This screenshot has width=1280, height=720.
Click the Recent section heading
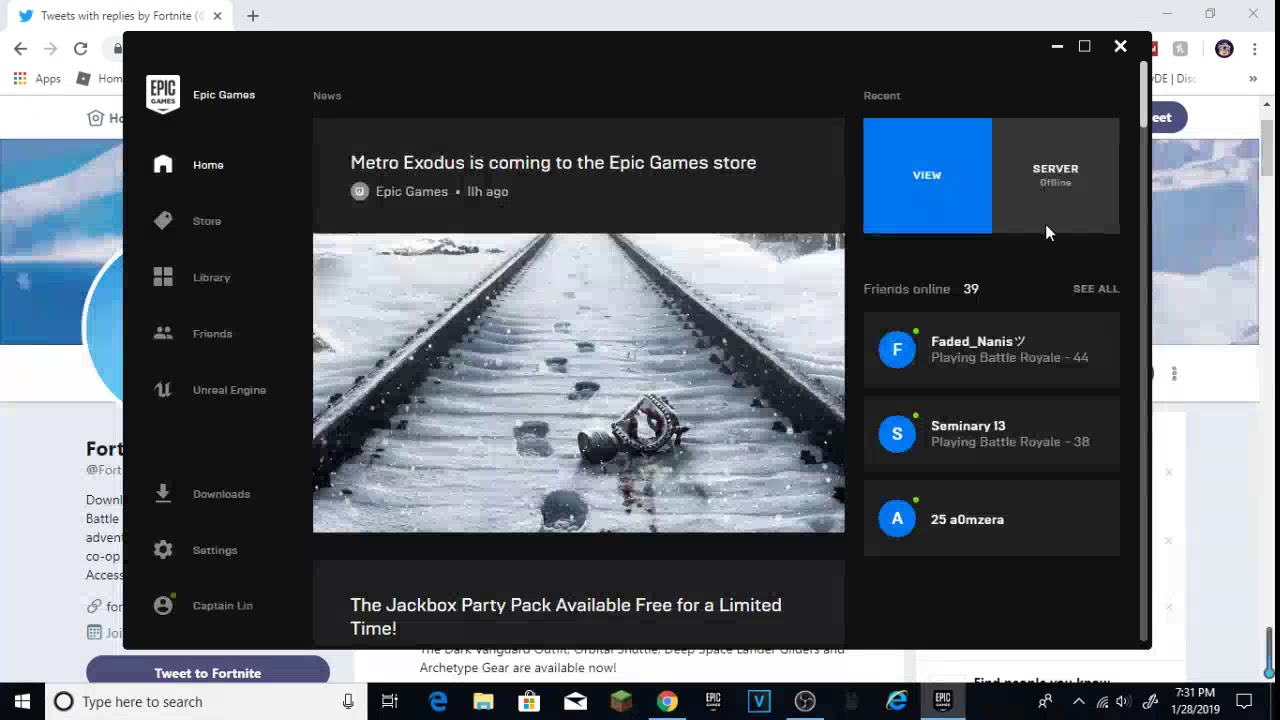pos(882,96)
